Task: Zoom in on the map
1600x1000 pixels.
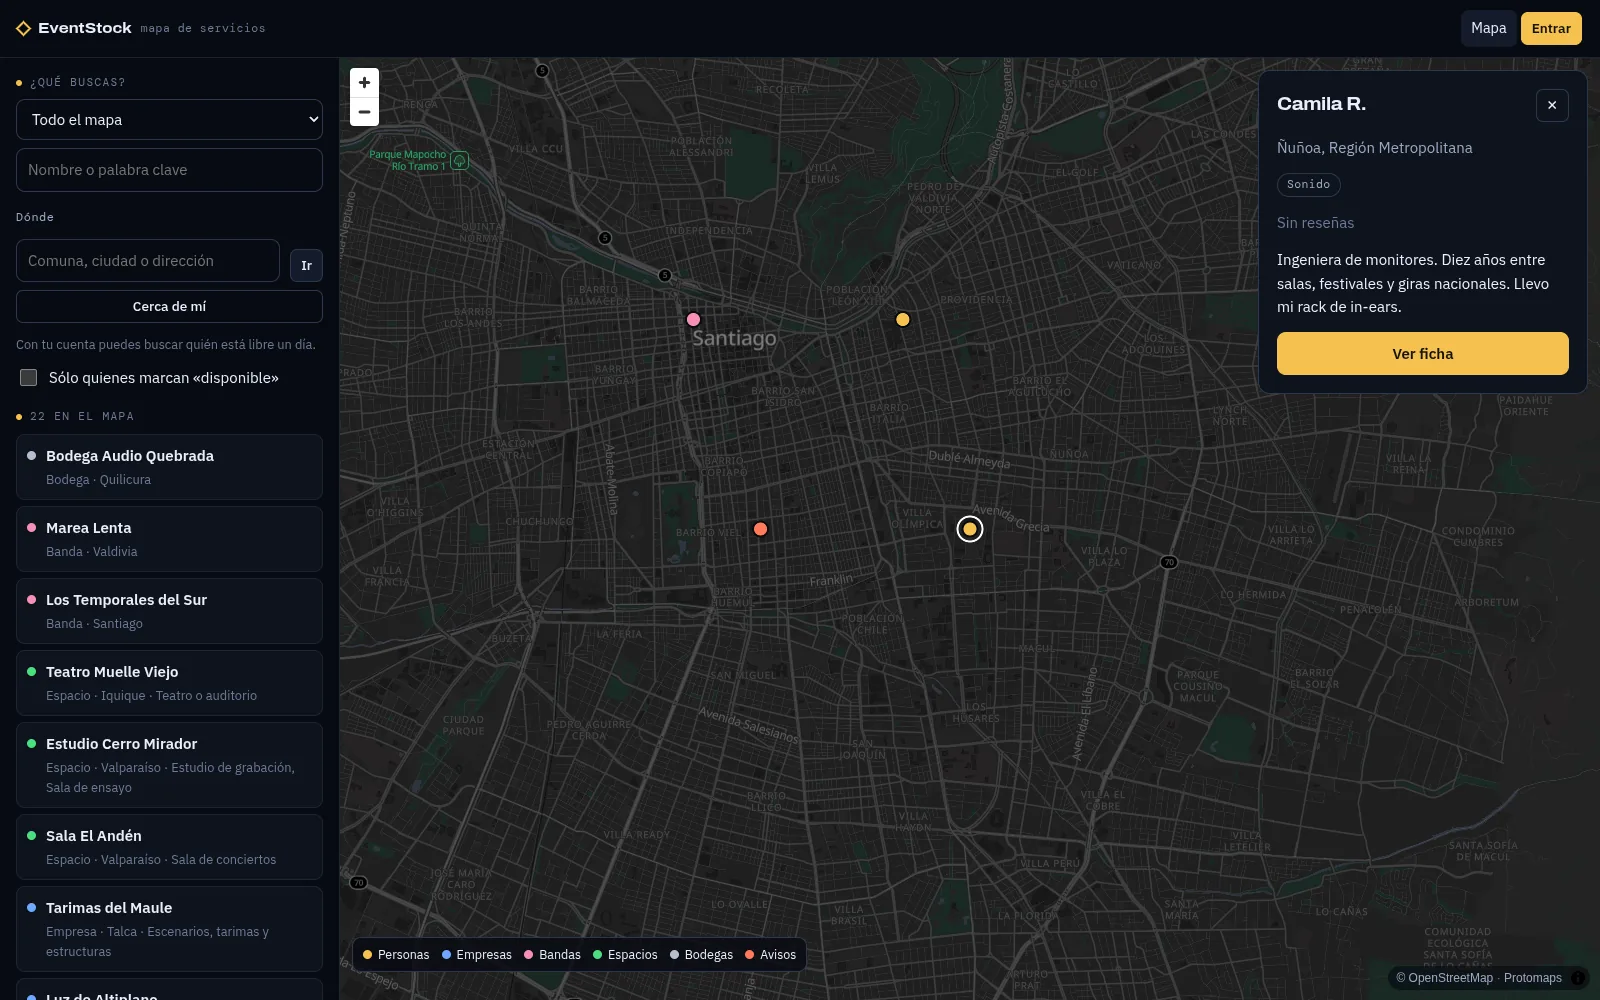Action: (x=364, y=83)
